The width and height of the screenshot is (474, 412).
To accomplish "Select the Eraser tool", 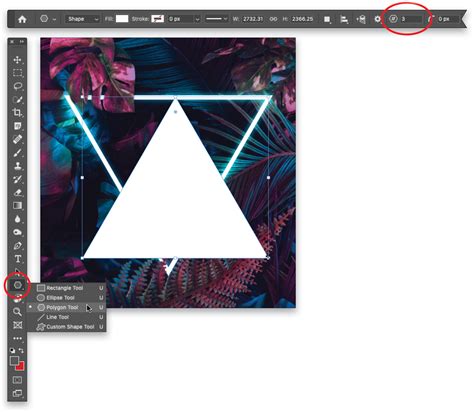I will [x=17, y=192].
